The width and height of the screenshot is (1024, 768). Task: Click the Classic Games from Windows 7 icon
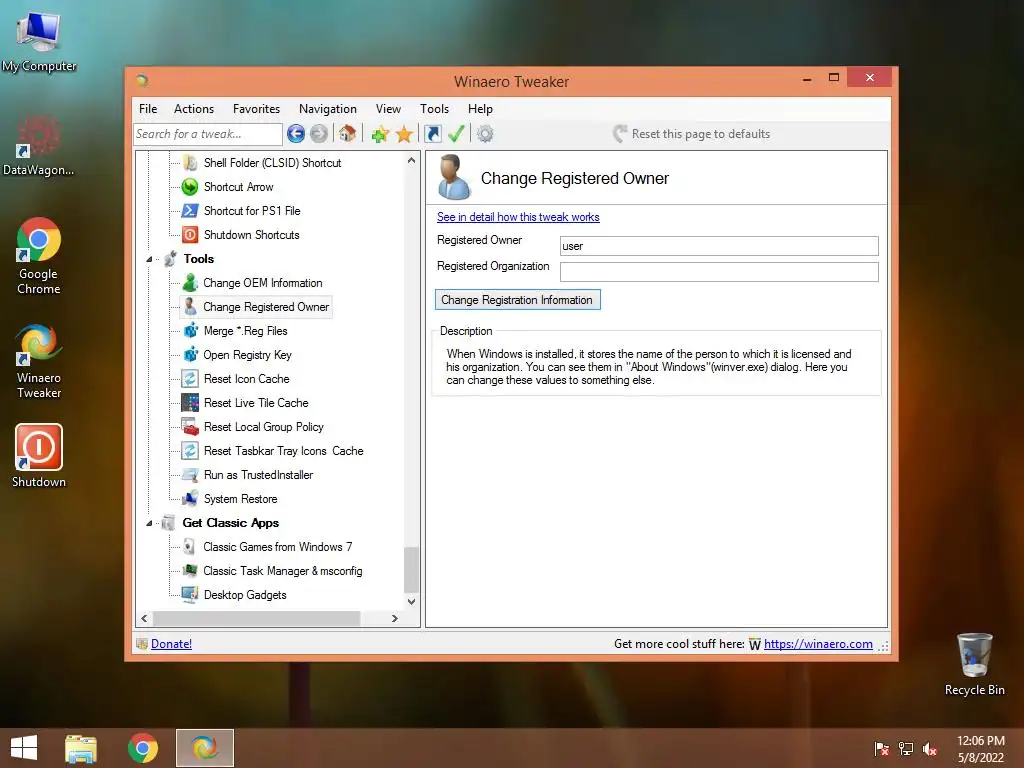point(189,547)
